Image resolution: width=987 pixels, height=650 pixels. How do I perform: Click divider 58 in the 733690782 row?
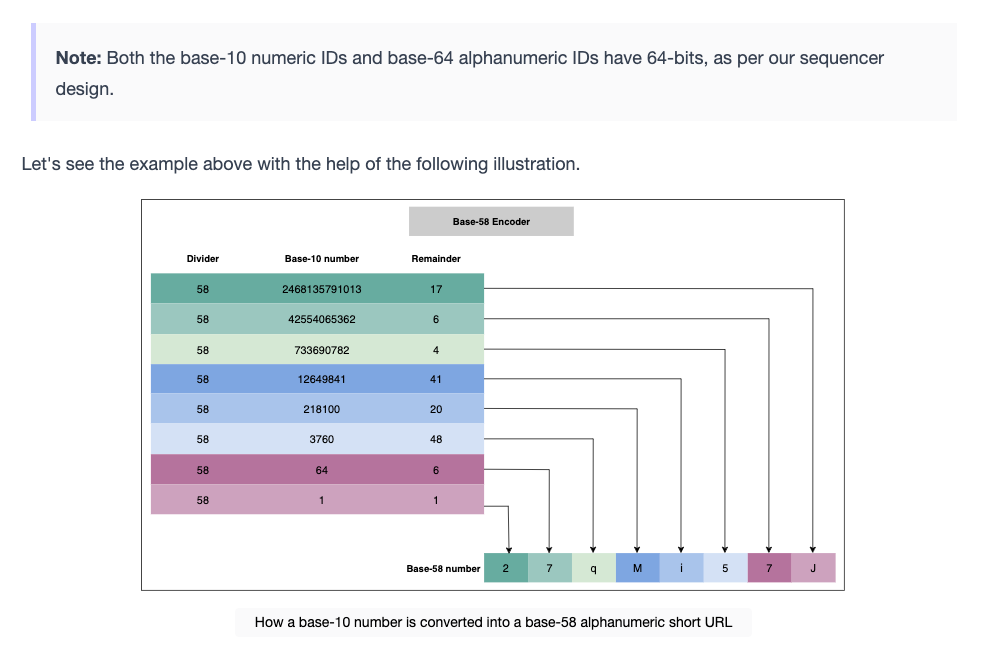point(203,350)
